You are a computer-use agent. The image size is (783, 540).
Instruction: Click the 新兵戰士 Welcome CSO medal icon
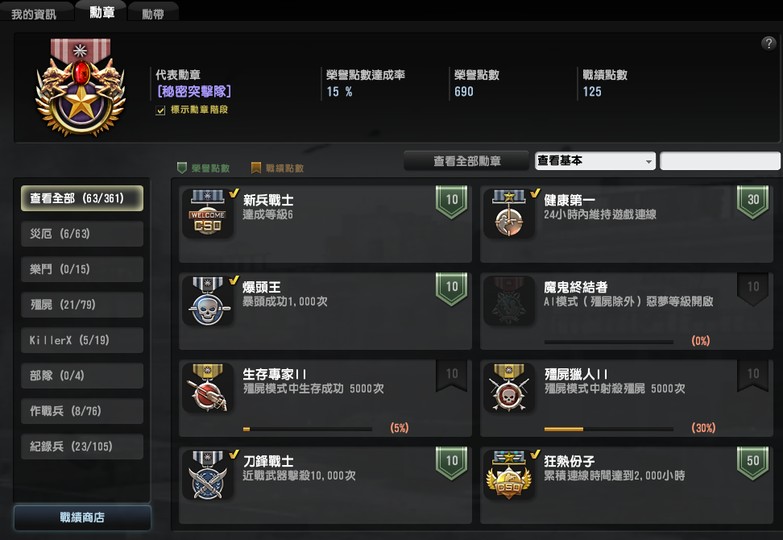[x=207, y=213]
